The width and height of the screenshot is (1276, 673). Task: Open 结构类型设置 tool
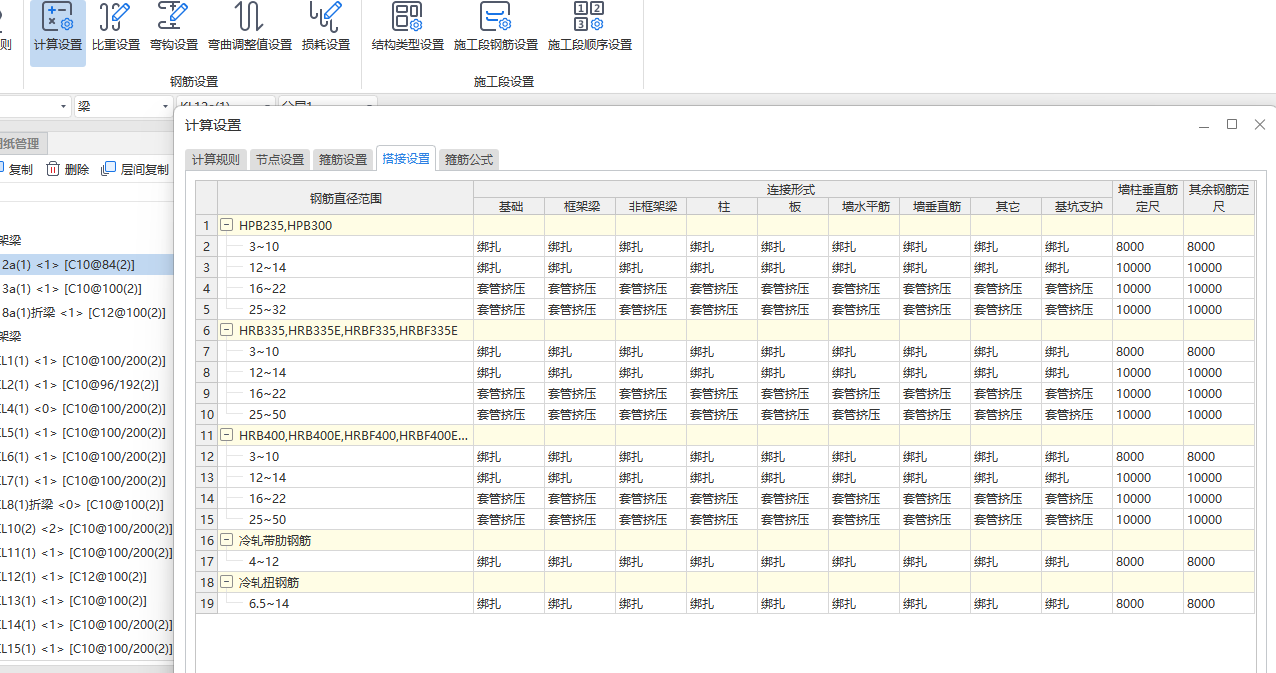coord(407,29)
